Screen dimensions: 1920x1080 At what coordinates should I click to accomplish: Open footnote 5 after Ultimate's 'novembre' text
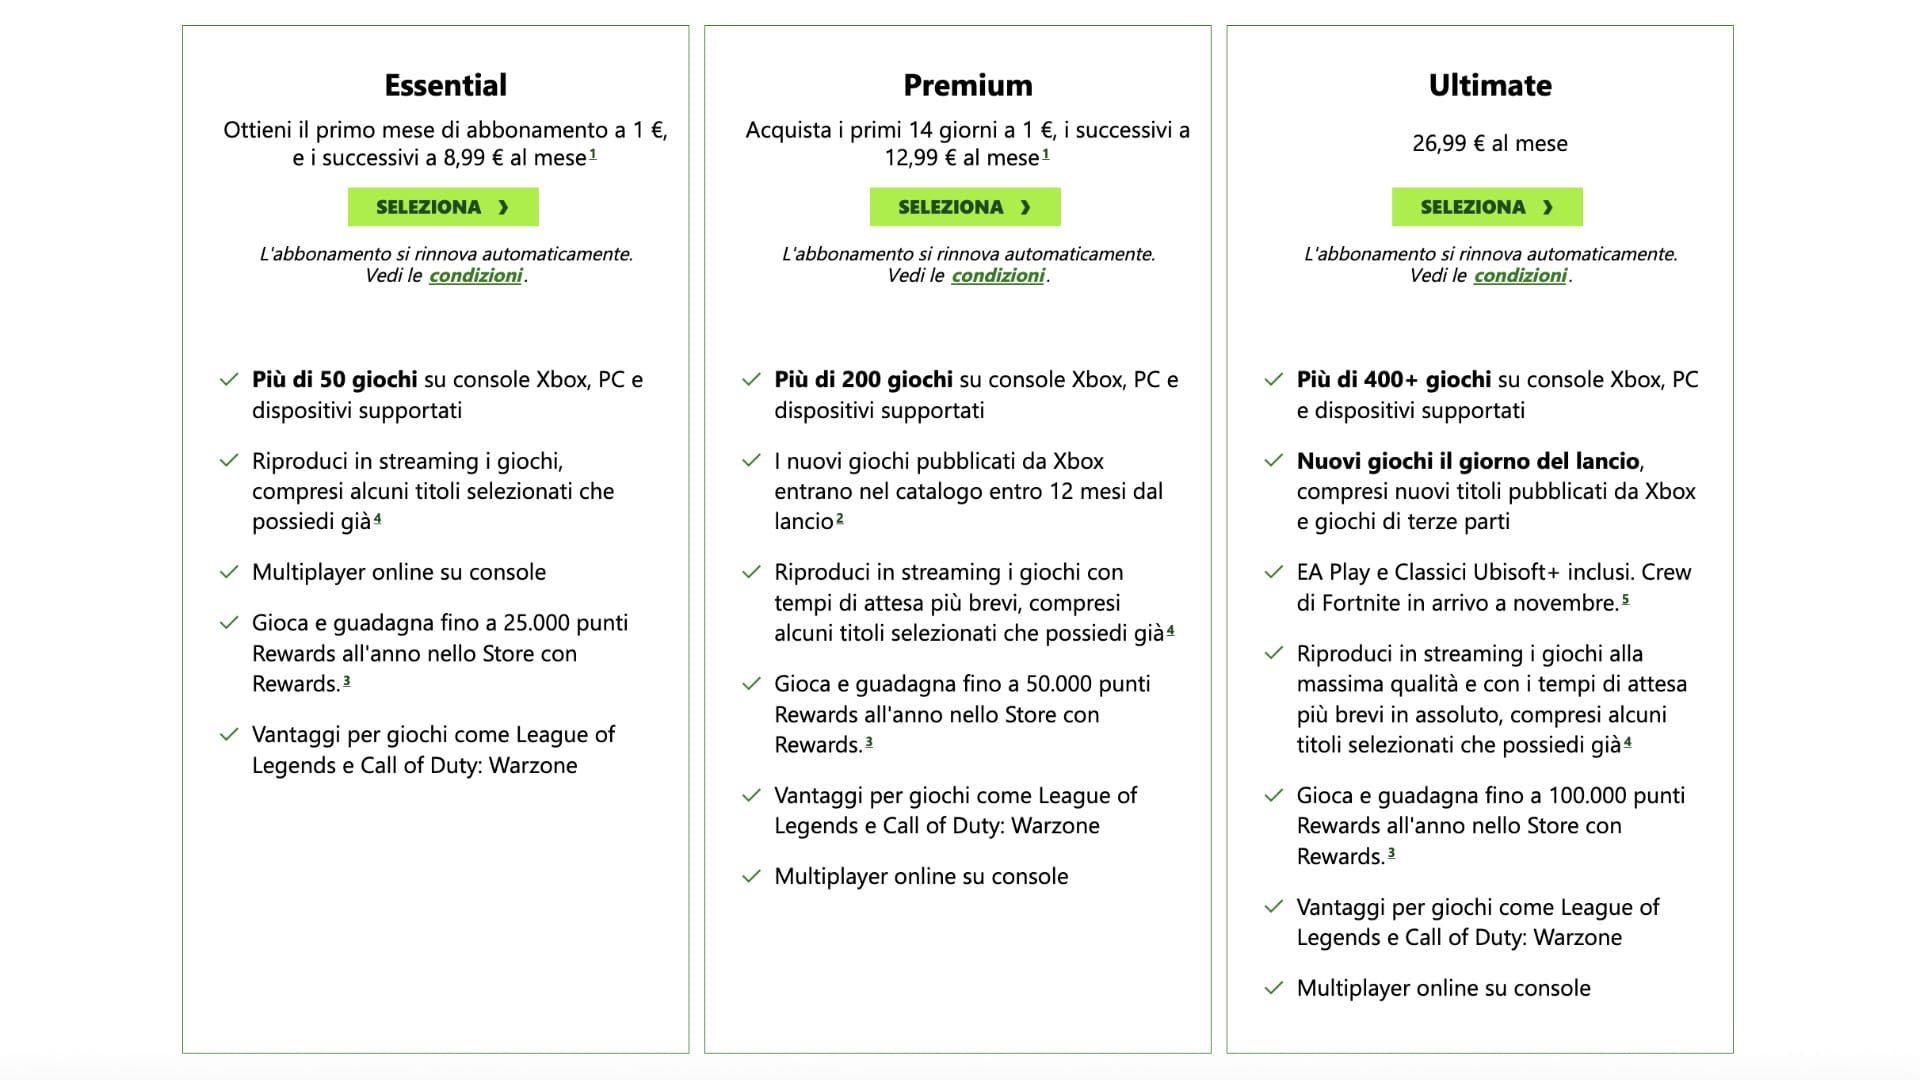pyautogui.click(x=1625, y=599)
